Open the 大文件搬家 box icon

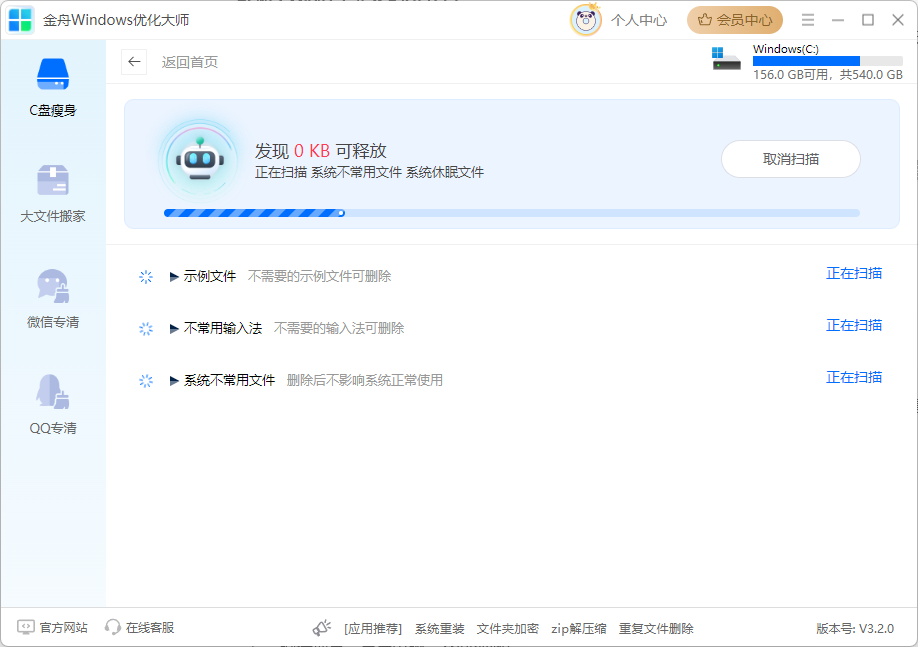tap(53, 180)
